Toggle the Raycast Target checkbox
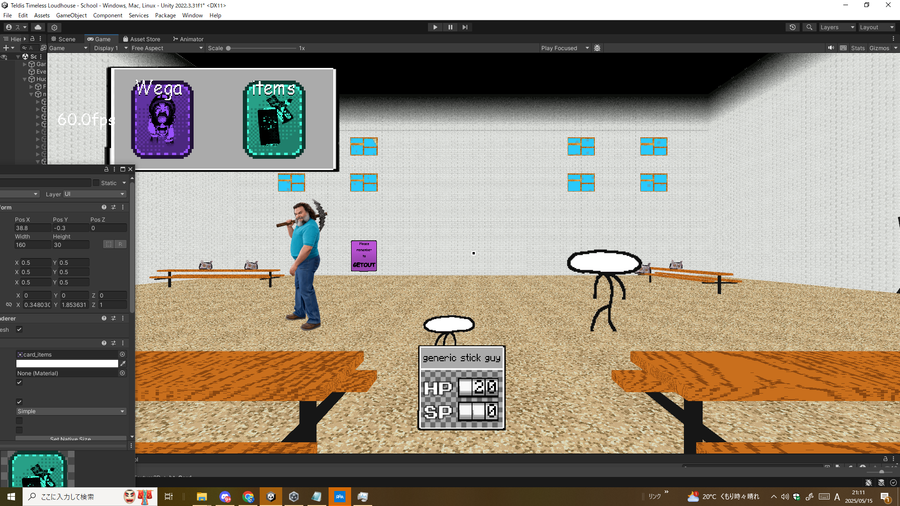Image resolution: width=900 pixels, height=506 pixels. pos(19,382)
